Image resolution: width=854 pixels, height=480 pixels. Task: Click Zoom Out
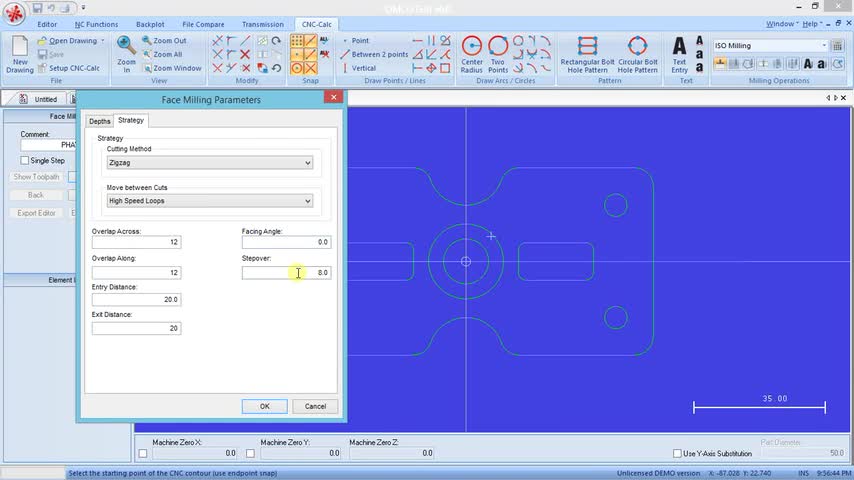pos(164,40)
